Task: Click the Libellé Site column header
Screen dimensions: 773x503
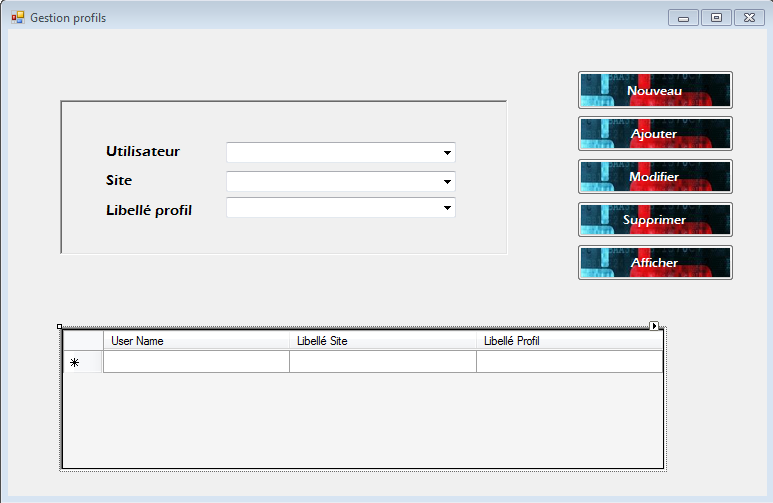Action: coord(383,341)
